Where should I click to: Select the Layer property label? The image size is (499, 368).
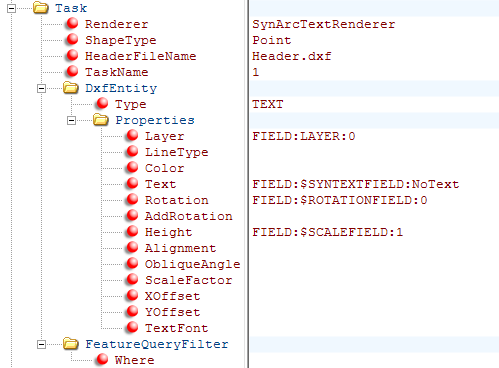(x=165, y=136)
